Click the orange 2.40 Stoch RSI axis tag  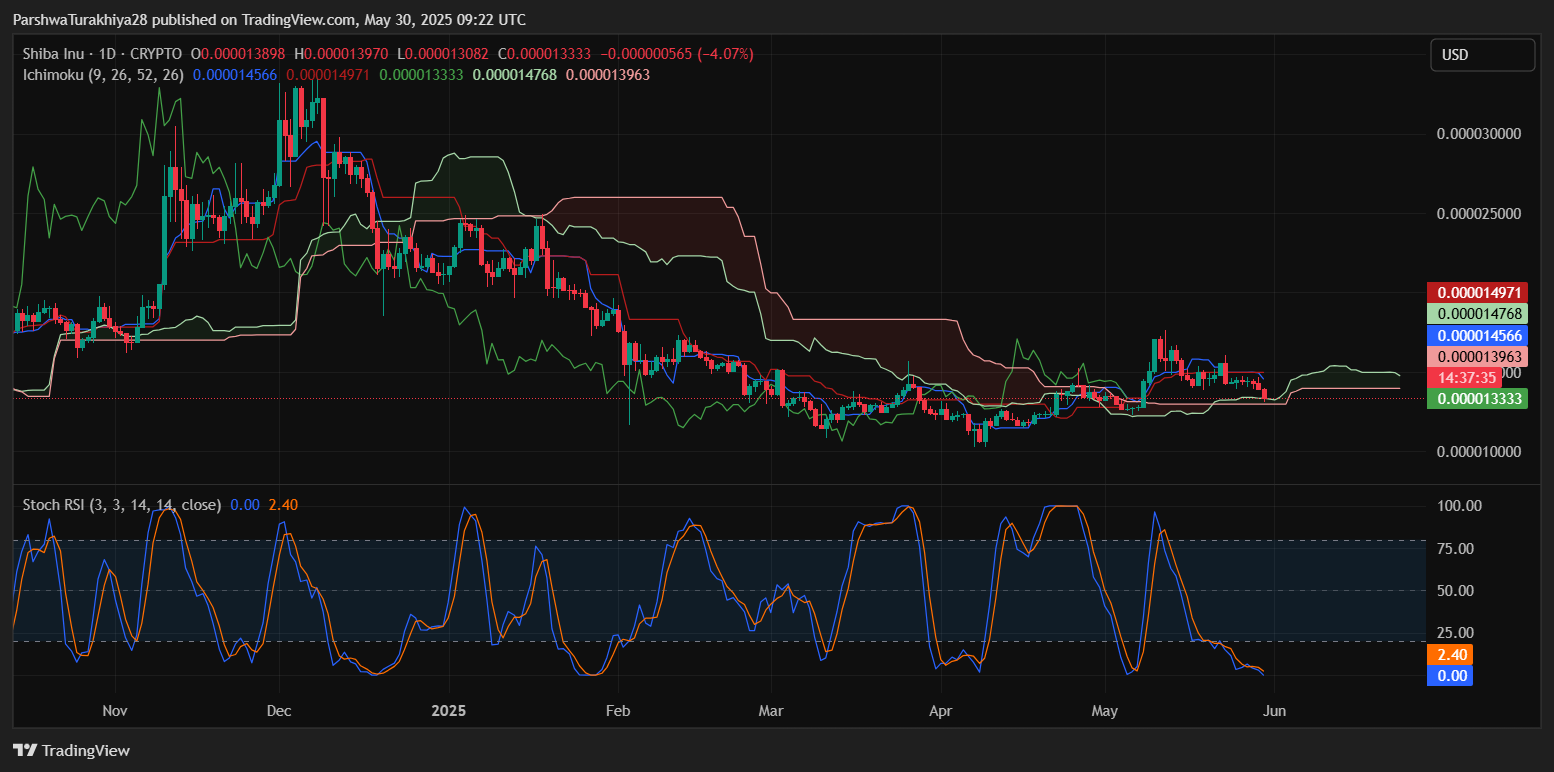[x=1451, y=655]
